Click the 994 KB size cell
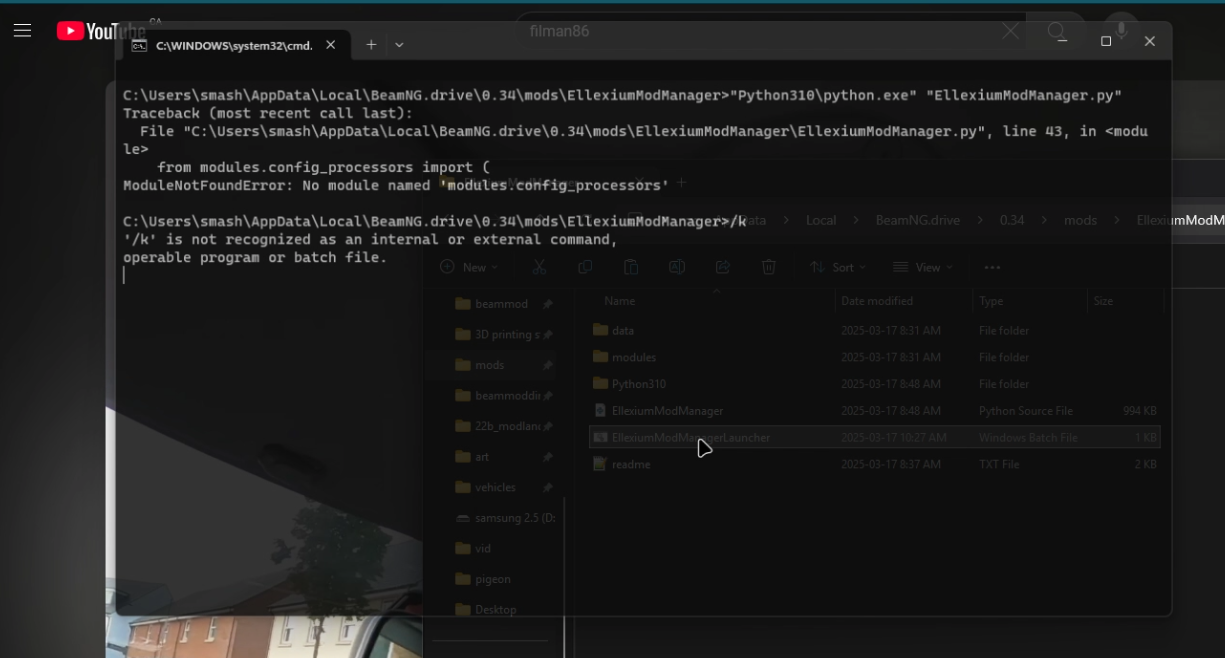1225x658 pixels. pos(1140,411)
